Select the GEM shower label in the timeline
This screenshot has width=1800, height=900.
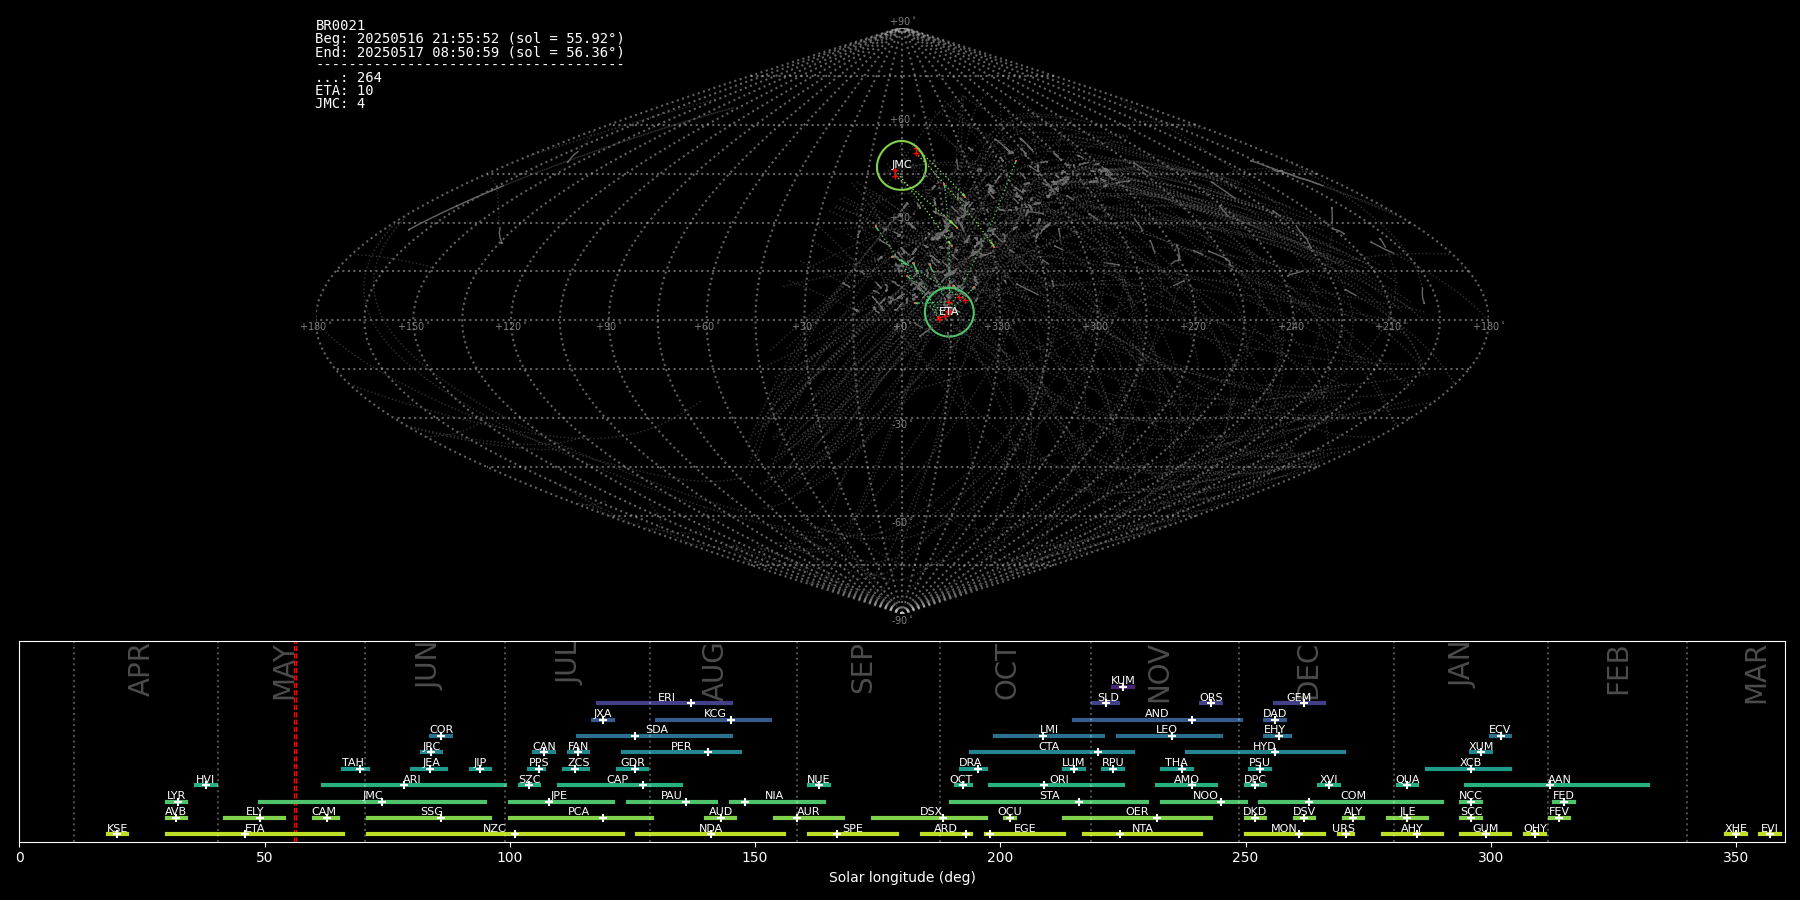tap(1299, 698)
